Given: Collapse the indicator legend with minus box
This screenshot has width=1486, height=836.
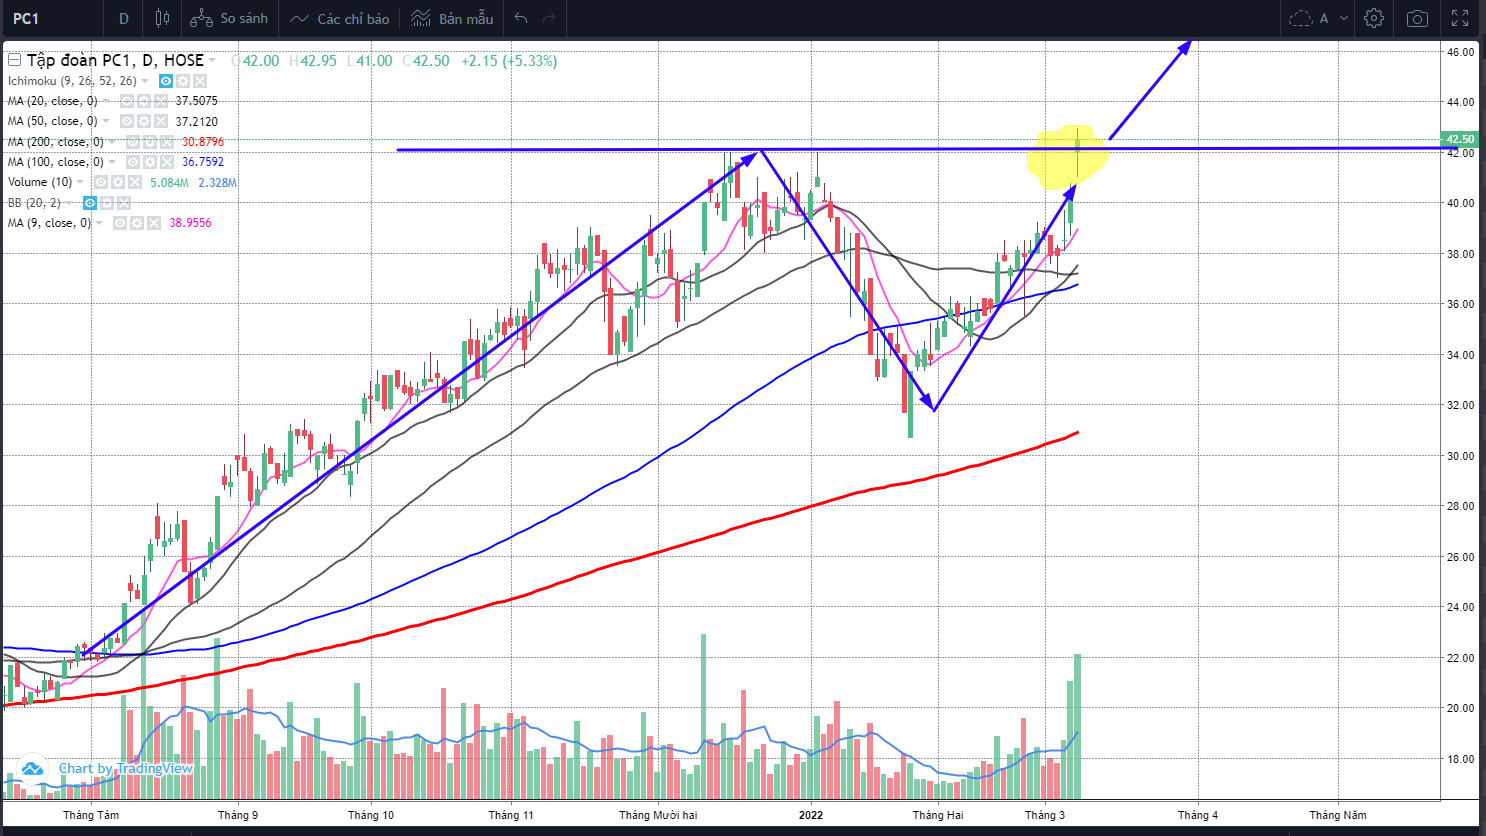Looking at the screenshot, I should pyautogui.click(x=14, y=60).
